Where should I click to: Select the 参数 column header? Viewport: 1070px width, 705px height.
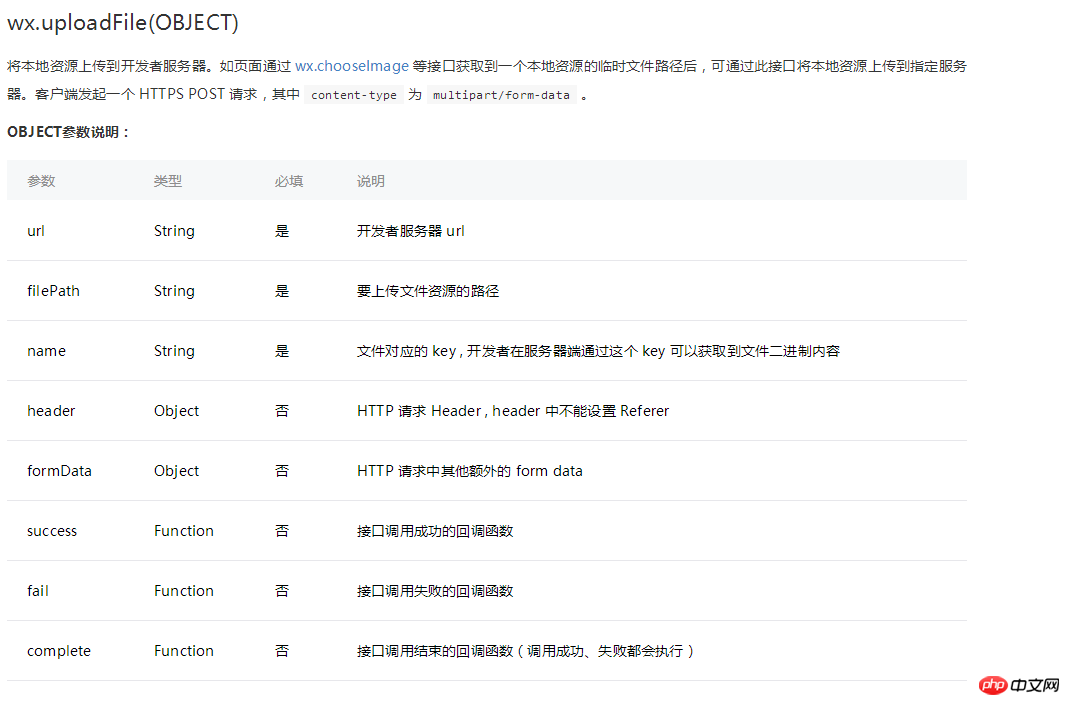point(41,181)
